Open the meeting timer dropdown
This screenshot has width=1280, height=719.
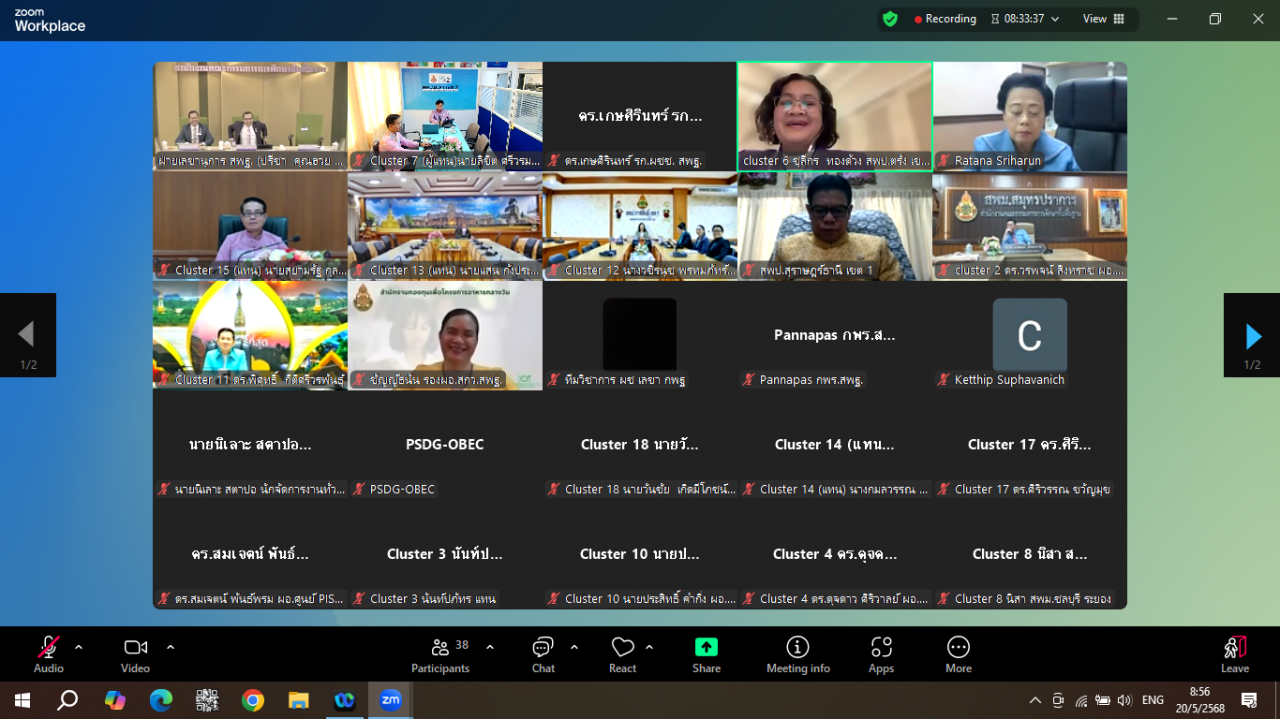[x=1025, y=19]
